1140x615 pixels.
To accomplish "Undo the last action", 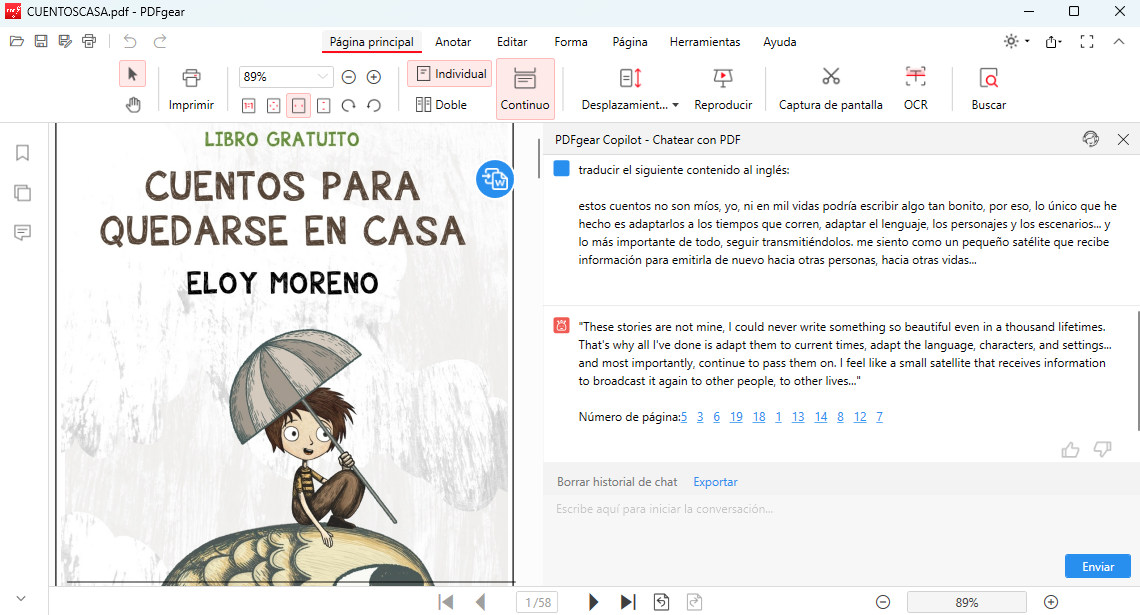I will (x=130, y=40).
